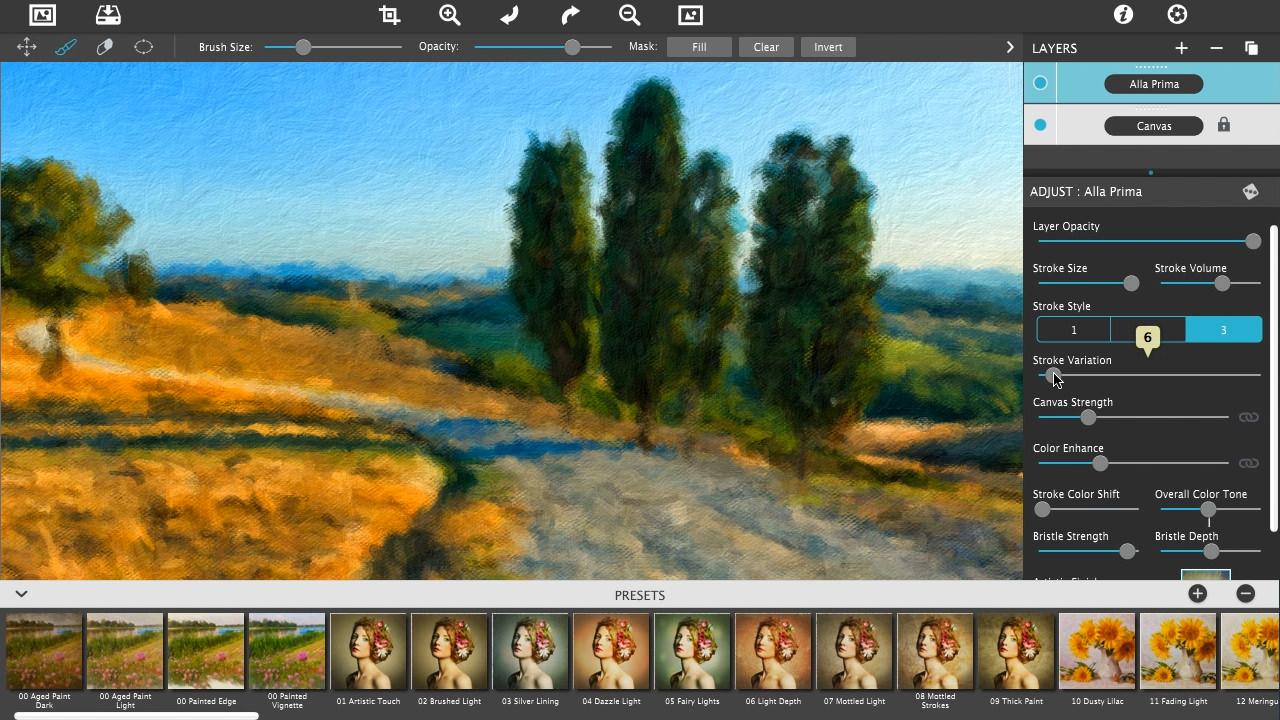Select Stroke Style 3 segment

1224,330
